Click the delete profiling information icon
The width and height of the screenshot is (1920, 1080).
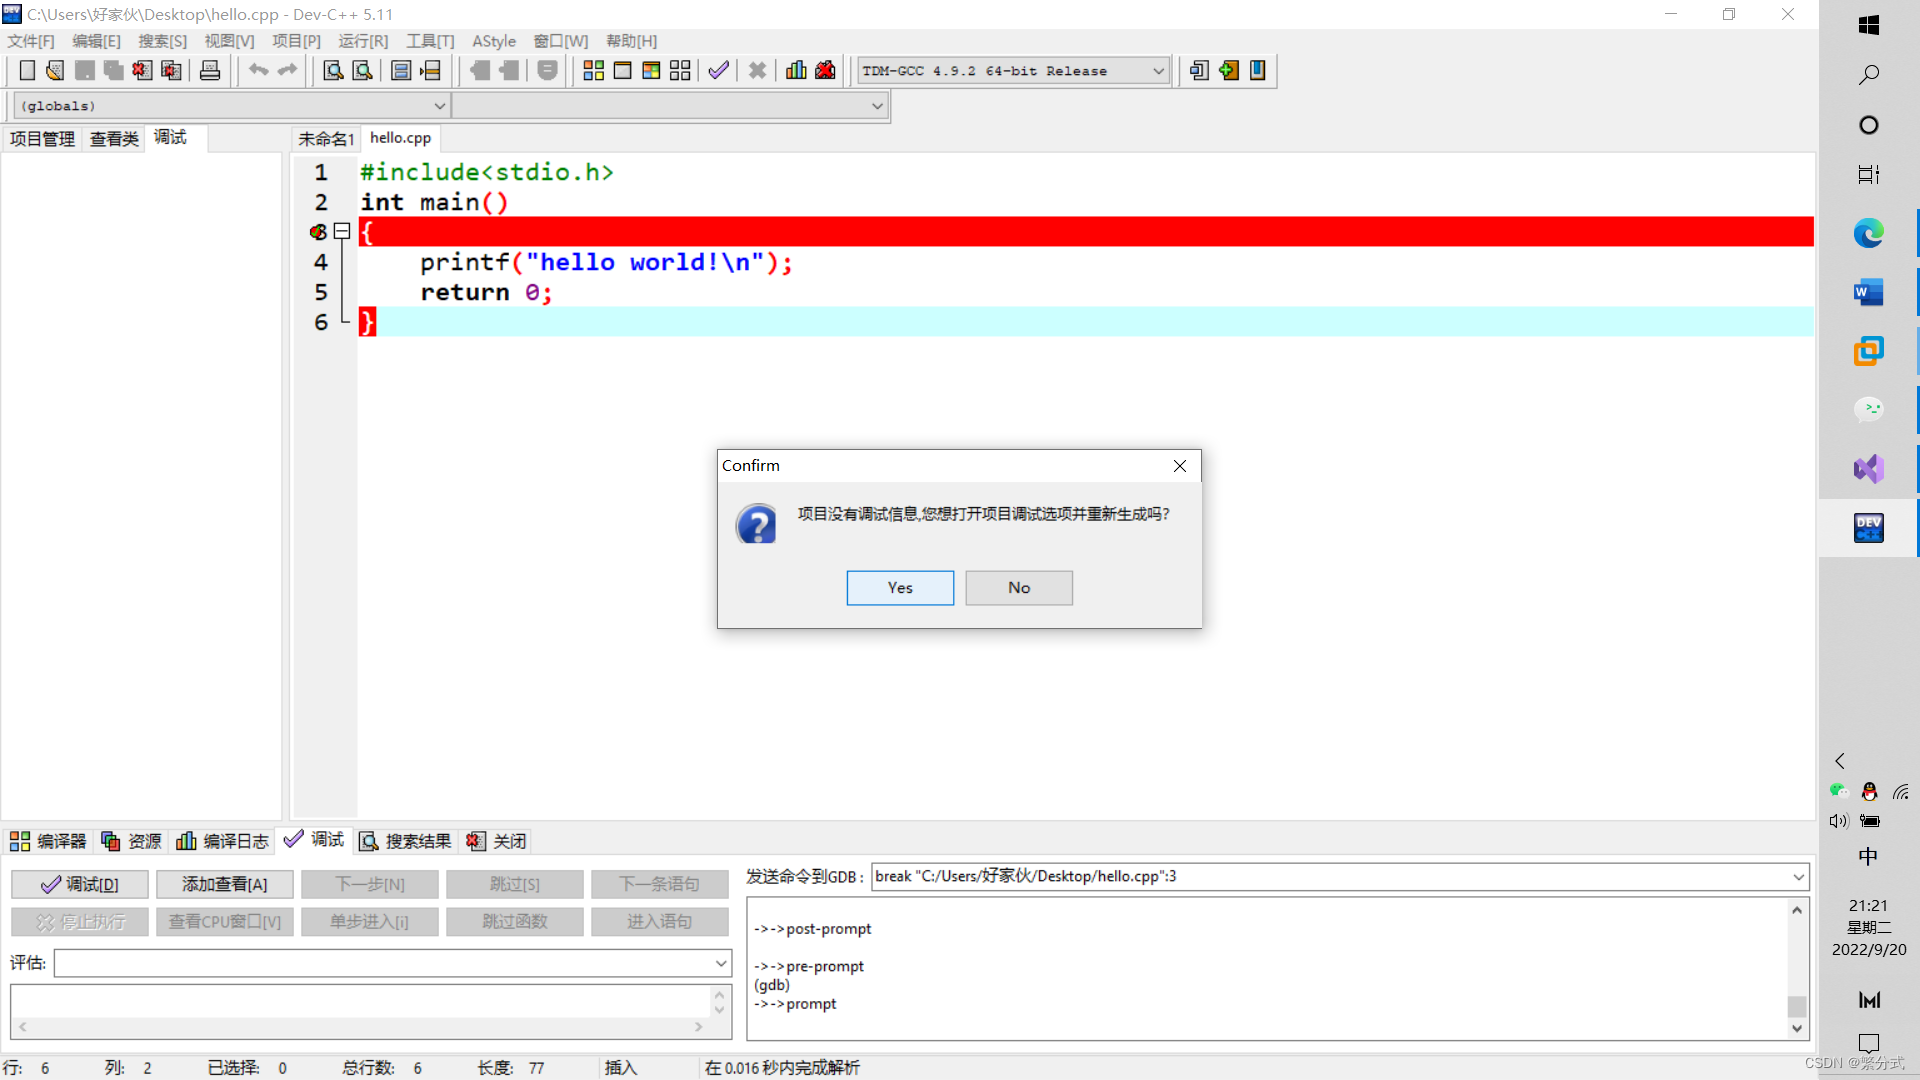[825, 70]
